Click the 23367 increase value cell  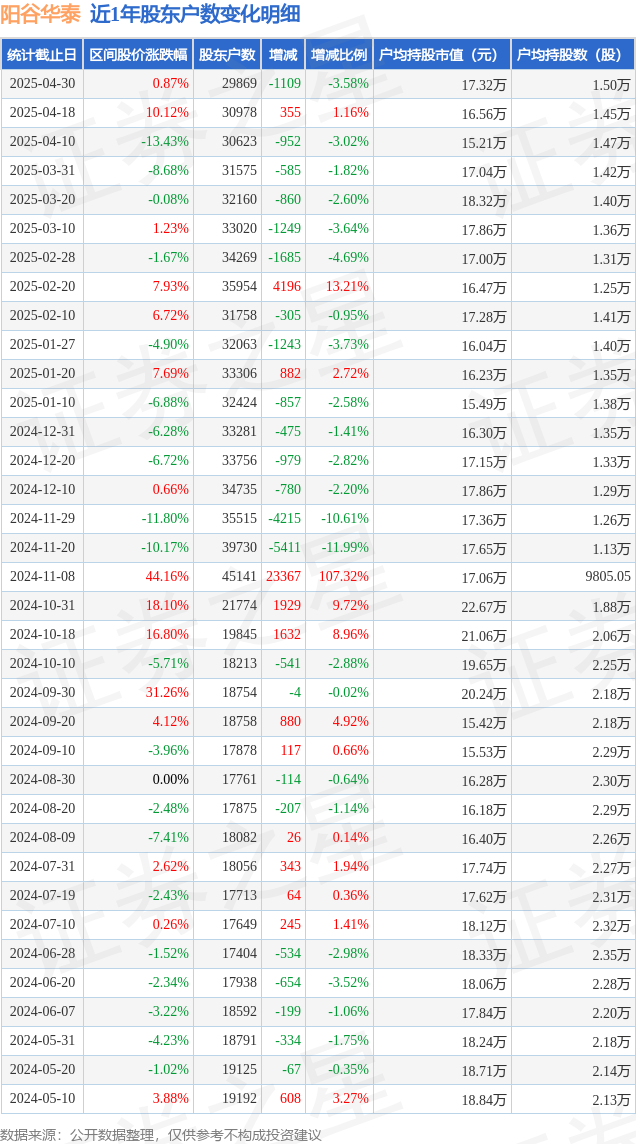285,577
